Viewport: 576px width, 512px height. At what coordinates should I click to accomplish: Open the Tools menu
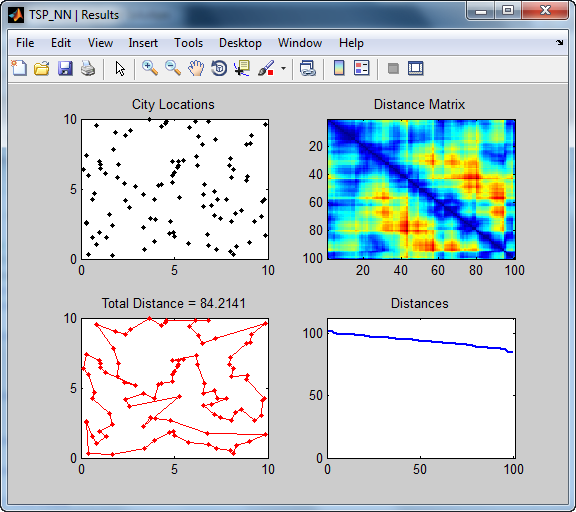click(188, 43)
